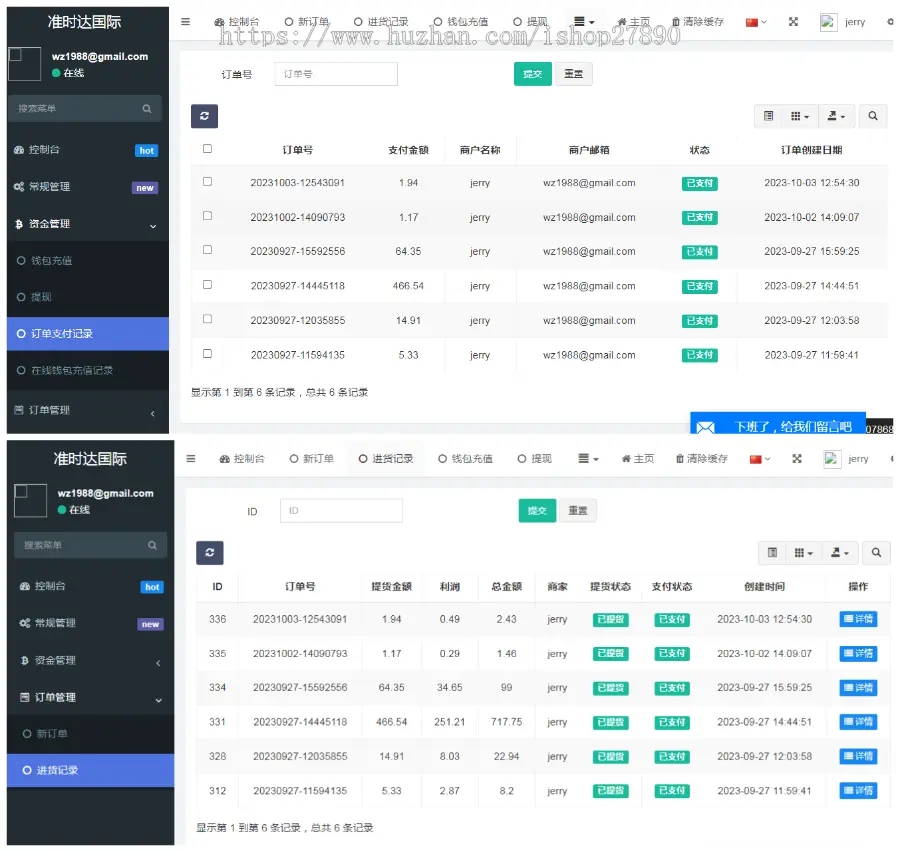Click search icon above the 提货金额 table
Screen dimensions: 900x852
[876, 553]
